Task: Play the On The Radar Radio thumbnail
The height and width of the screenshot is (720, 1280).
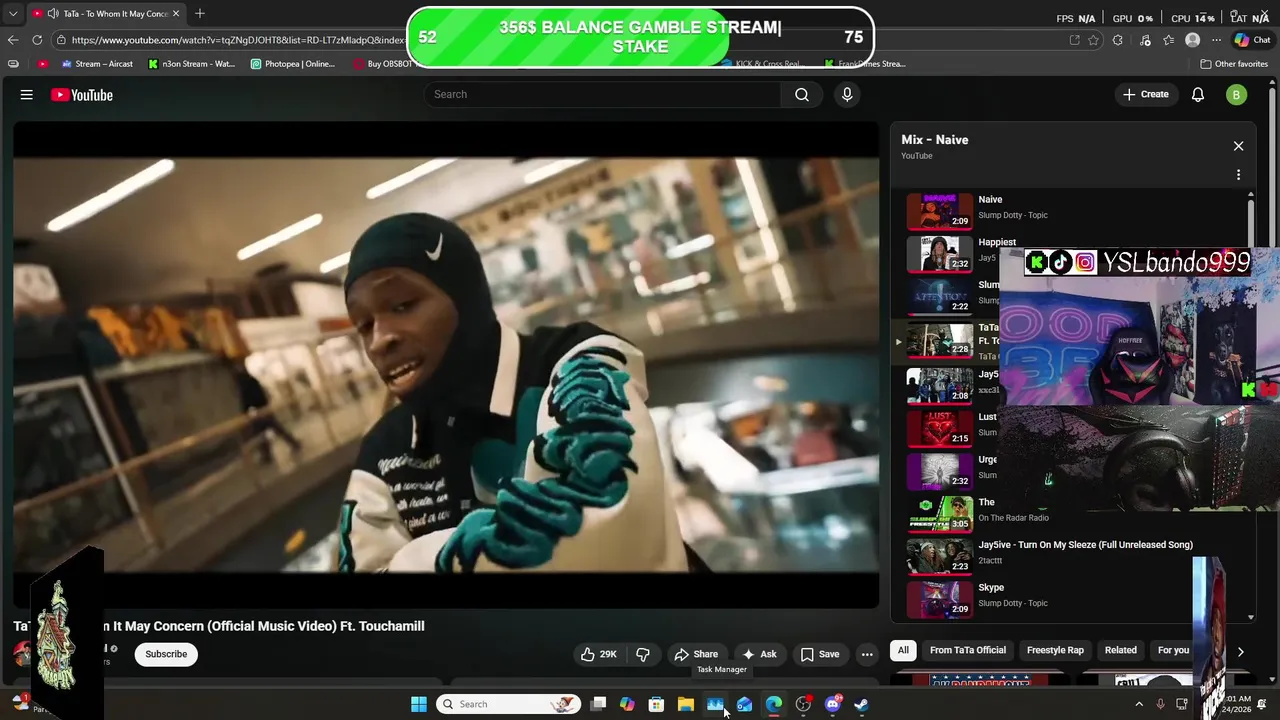Action: [939, 513]
